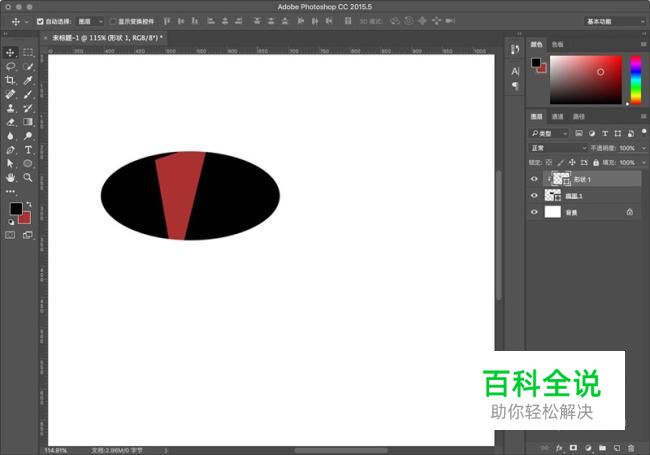Select the Eyedropper tool

(x=28, y=80)
